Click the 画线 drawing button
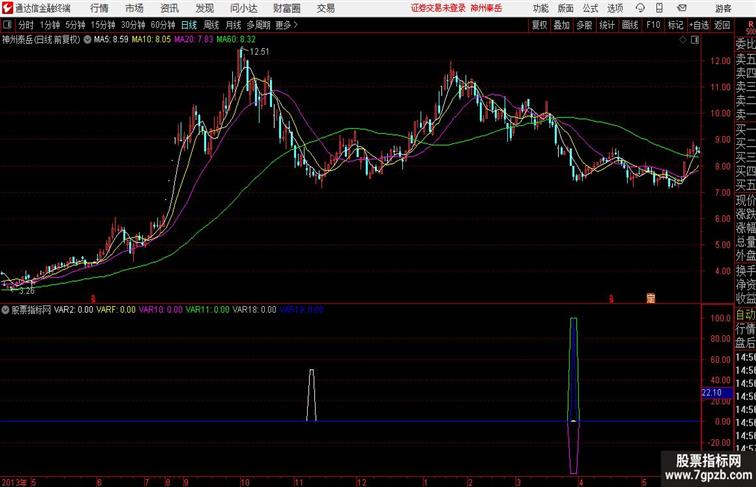Screen dimensions: 756x487 pyautogui.click(x=630, y=25)
